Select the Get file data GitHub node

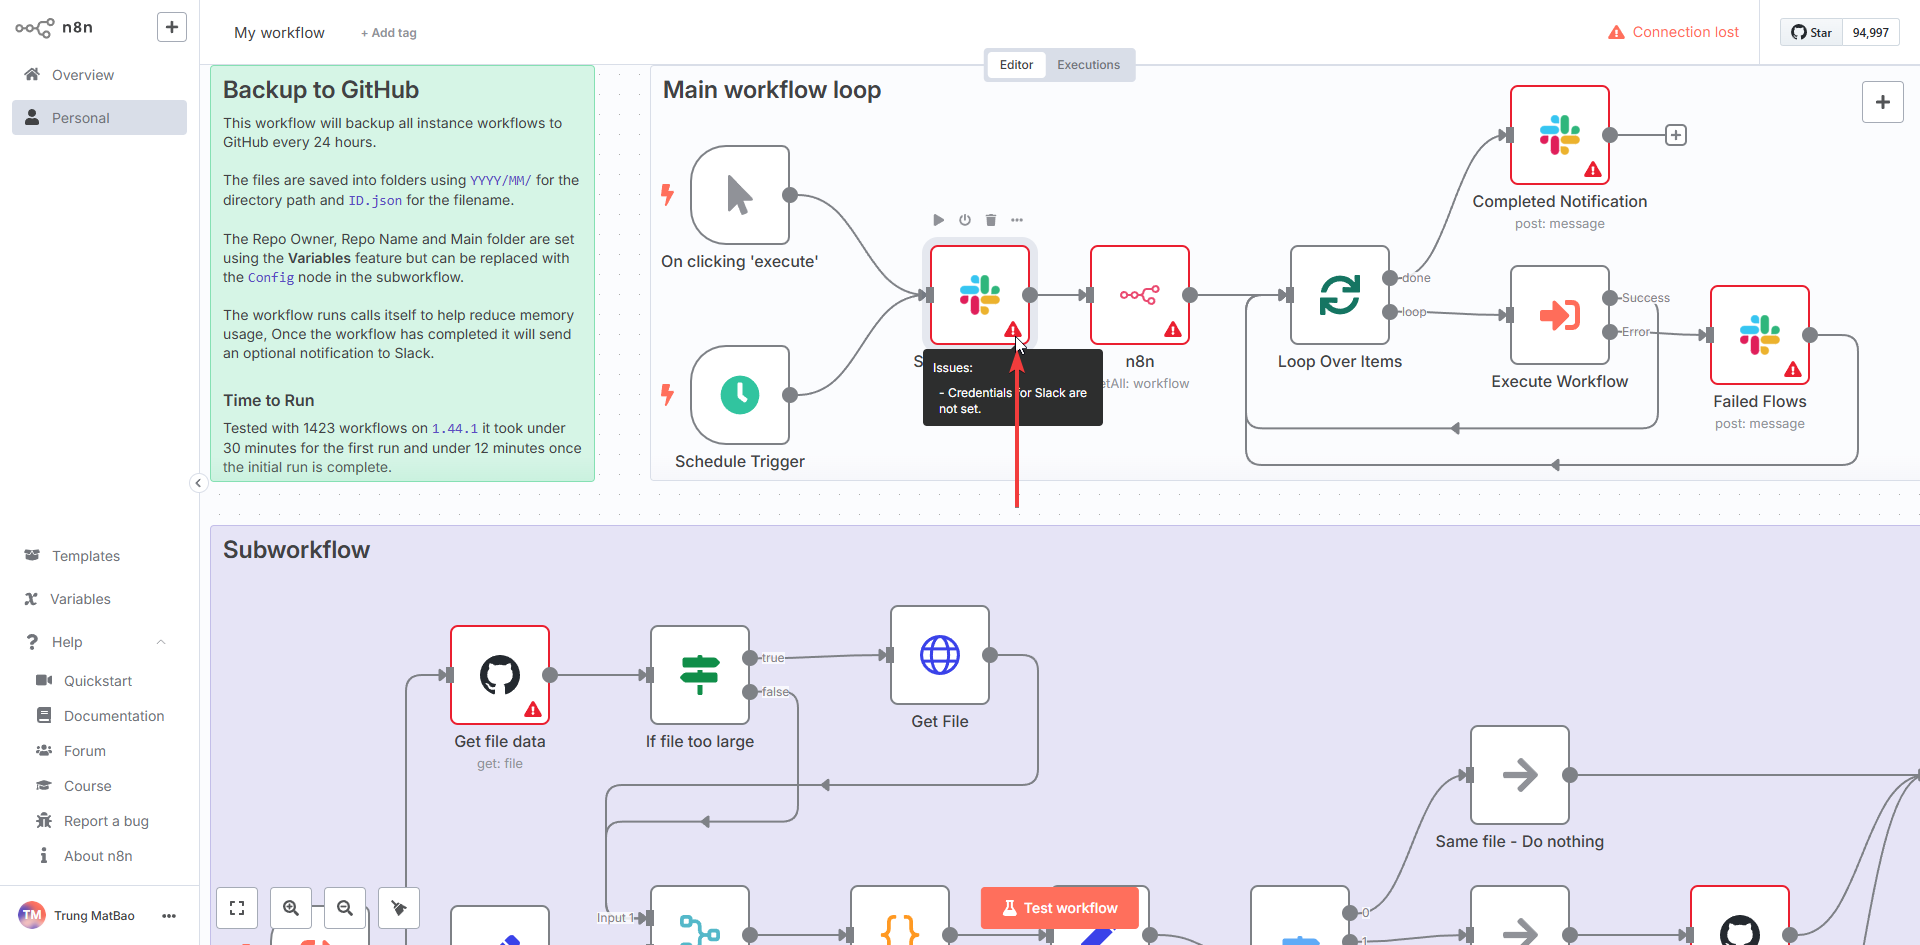[x=500, y=675]
